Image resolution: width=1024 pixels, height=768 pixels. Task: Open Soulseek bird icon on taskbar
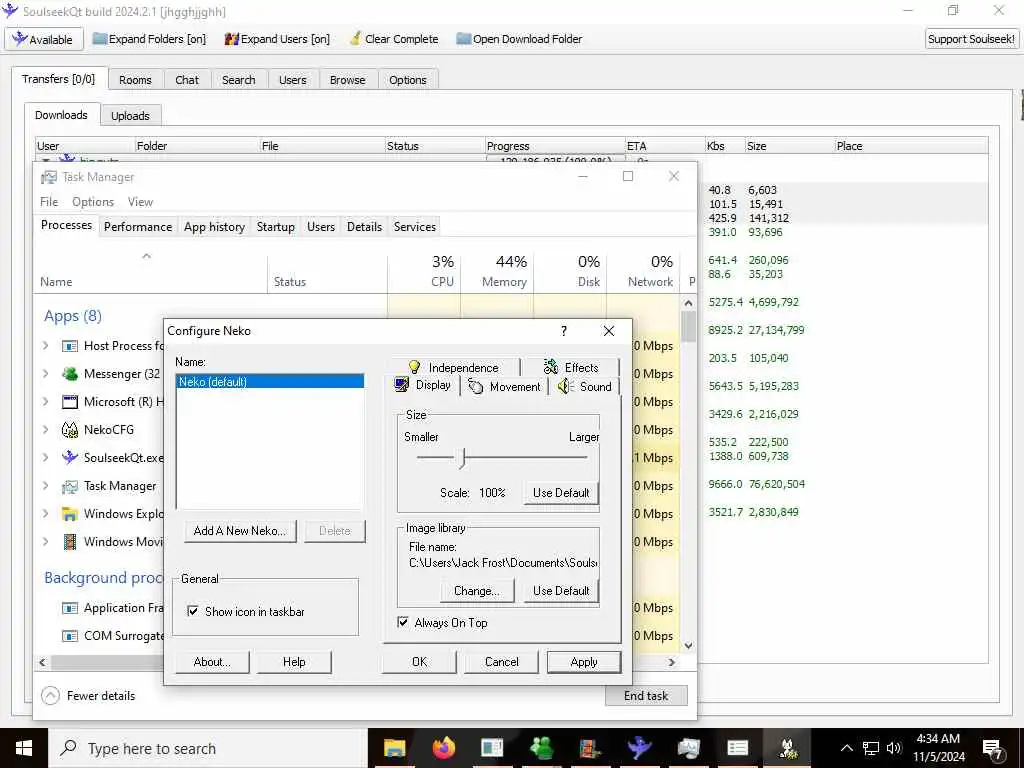[639, 748]
